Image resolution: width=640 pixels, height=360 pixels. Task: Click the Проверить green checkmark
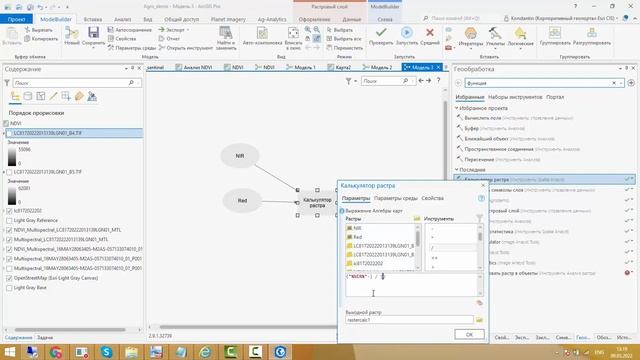(x=381, y=36)
